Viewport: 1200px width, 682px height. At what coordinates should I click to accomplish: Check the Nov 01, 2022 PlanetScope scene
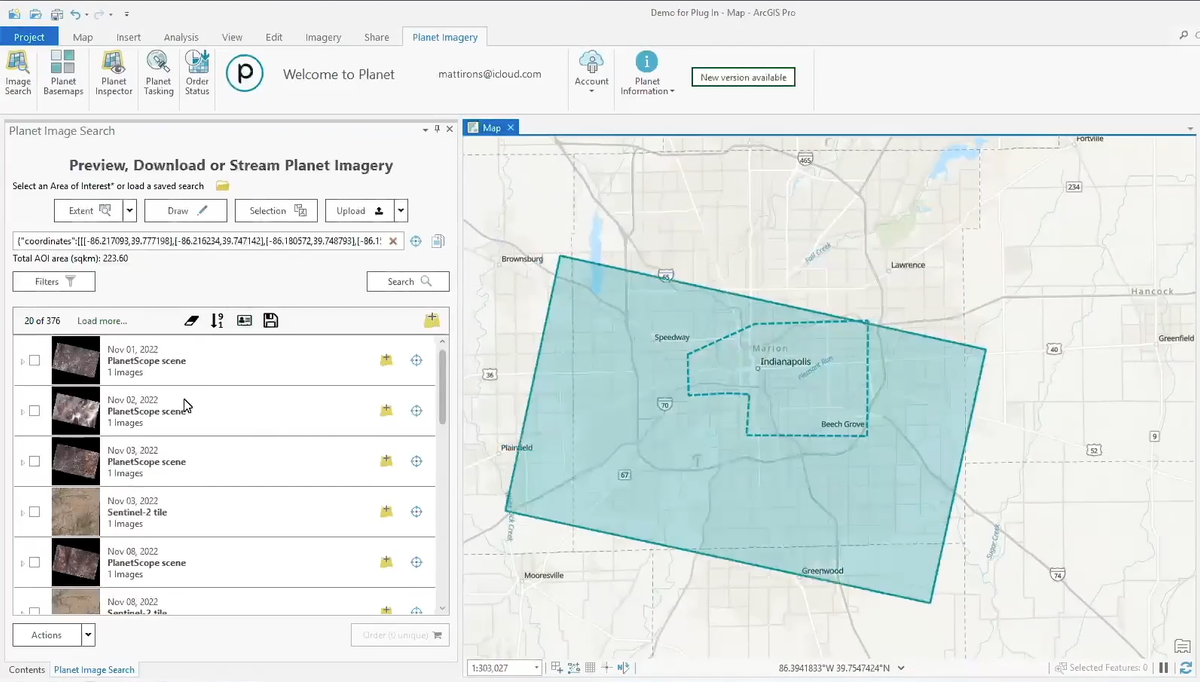(34, 360)
